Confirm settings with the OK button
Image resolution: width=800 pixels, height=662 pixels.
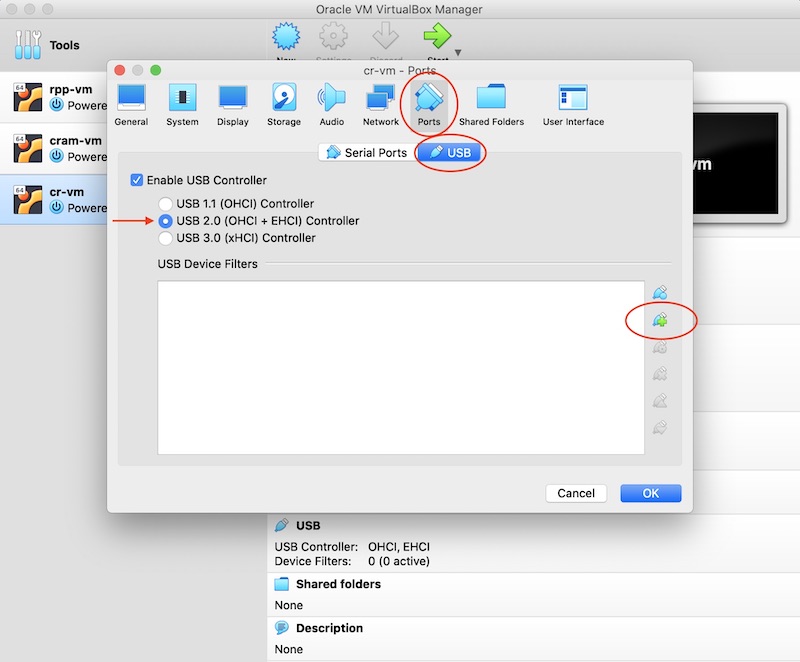[x=650, y=493]
